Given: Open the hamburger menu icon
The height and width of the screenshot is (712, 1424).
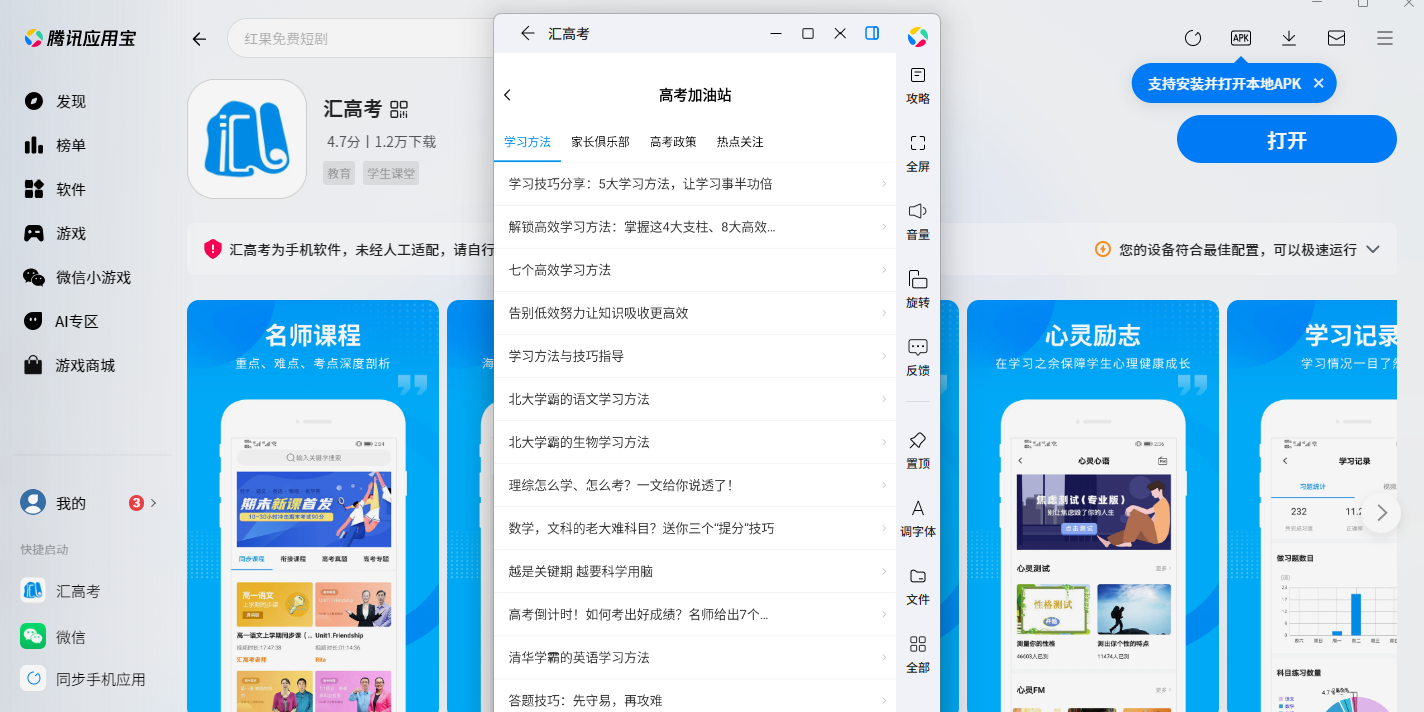Looking at the screenshot, I should [x=1385, y=38].
